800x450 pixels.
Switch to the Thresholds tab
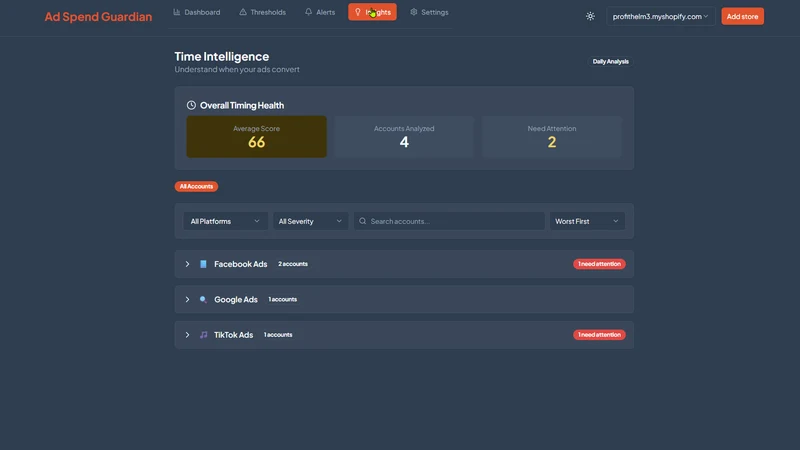coord(262,12)
